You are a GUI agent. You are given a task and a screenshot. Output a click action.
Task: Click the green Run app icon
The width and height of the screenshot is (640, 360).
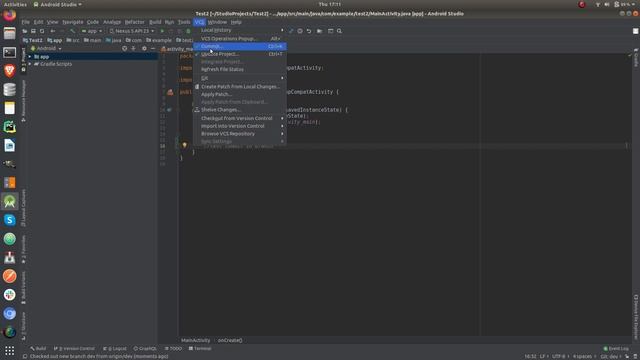point(162,31)
